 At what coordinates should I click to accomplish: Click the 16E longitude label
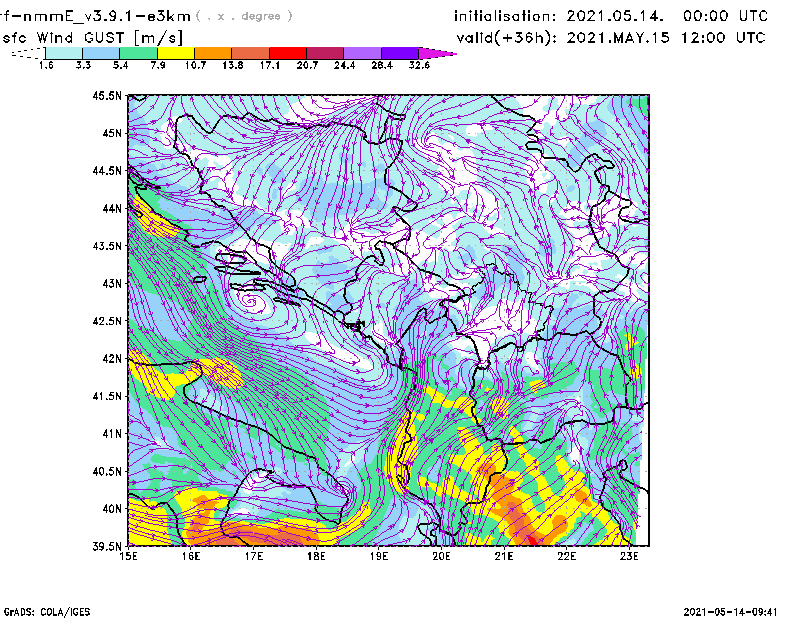191,556
